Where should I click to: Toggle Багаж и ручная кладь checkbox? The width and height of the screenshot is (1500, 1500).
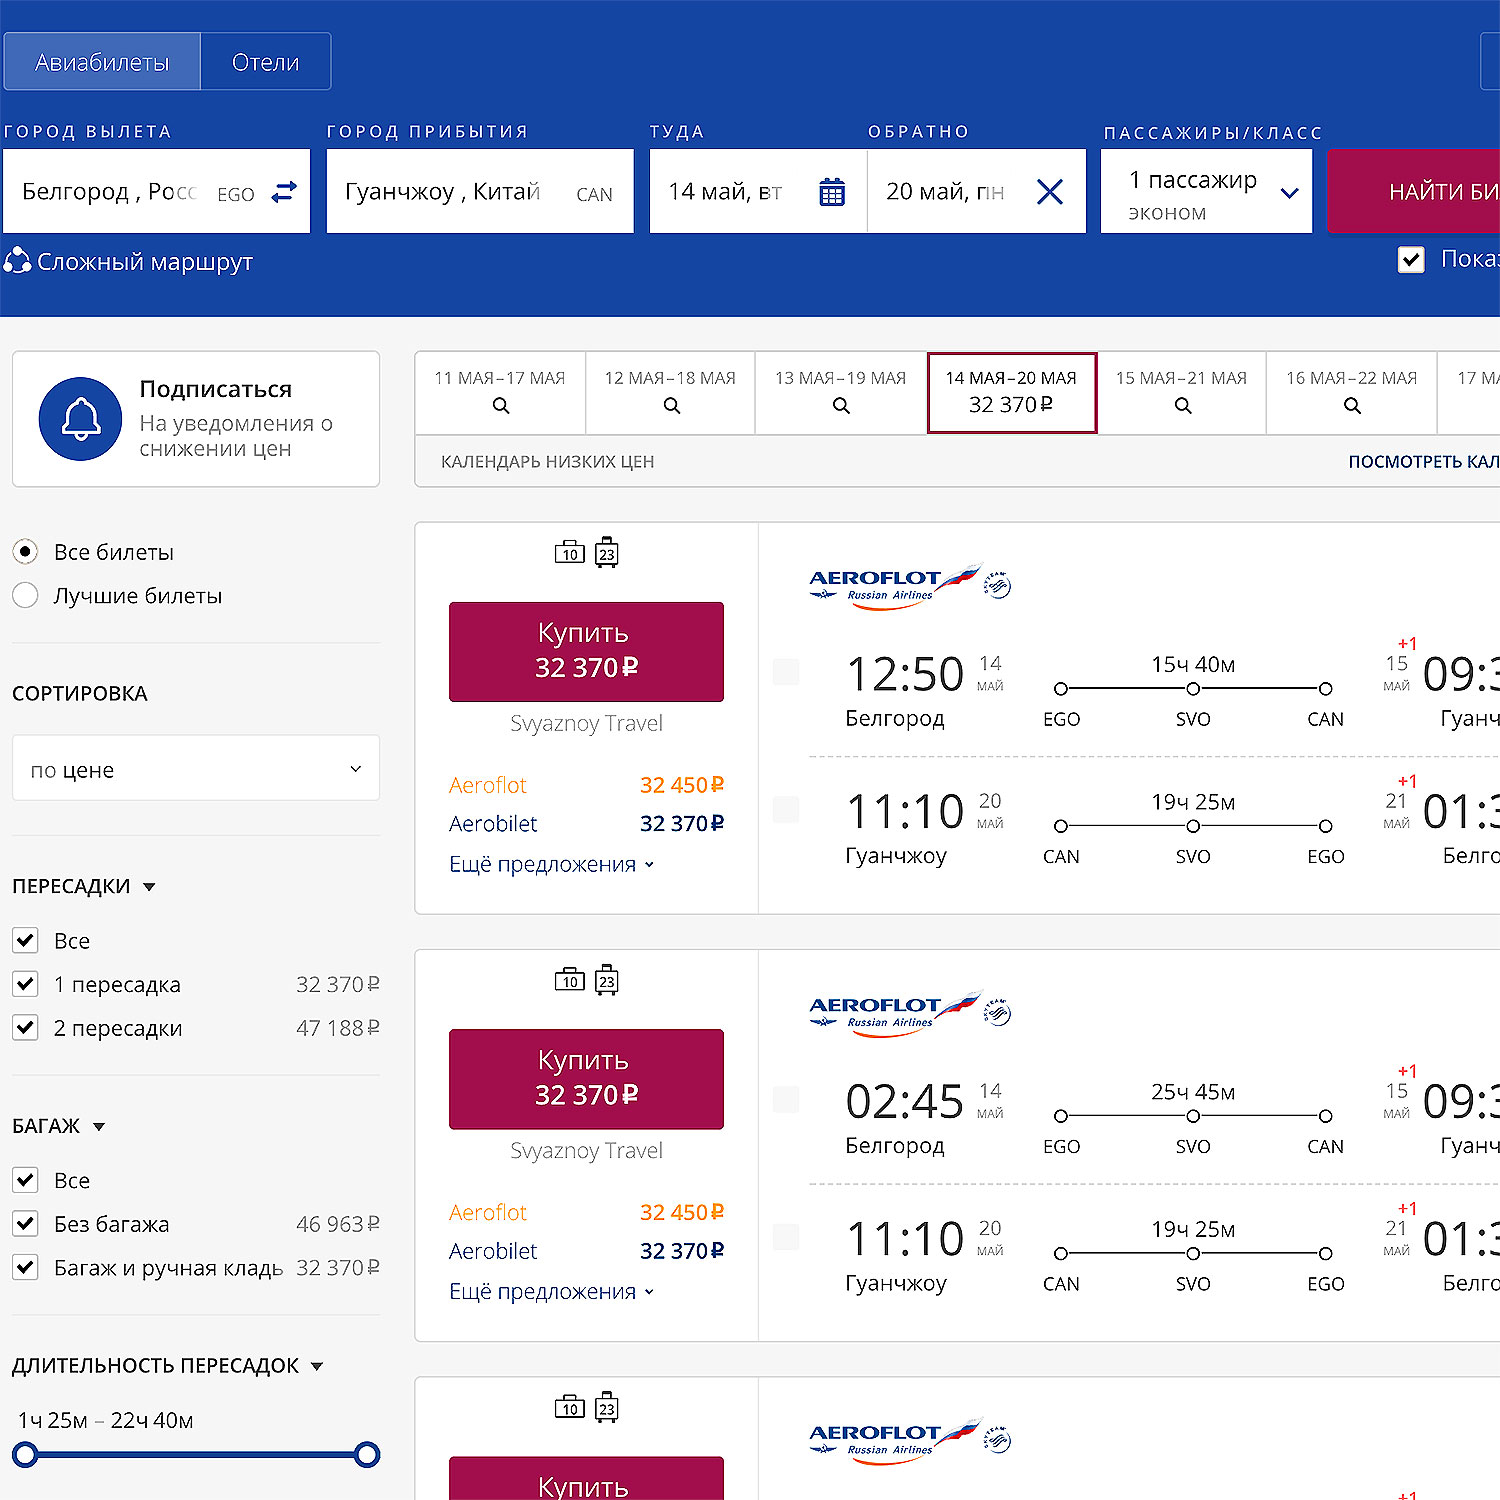(x=25, y=1267)
